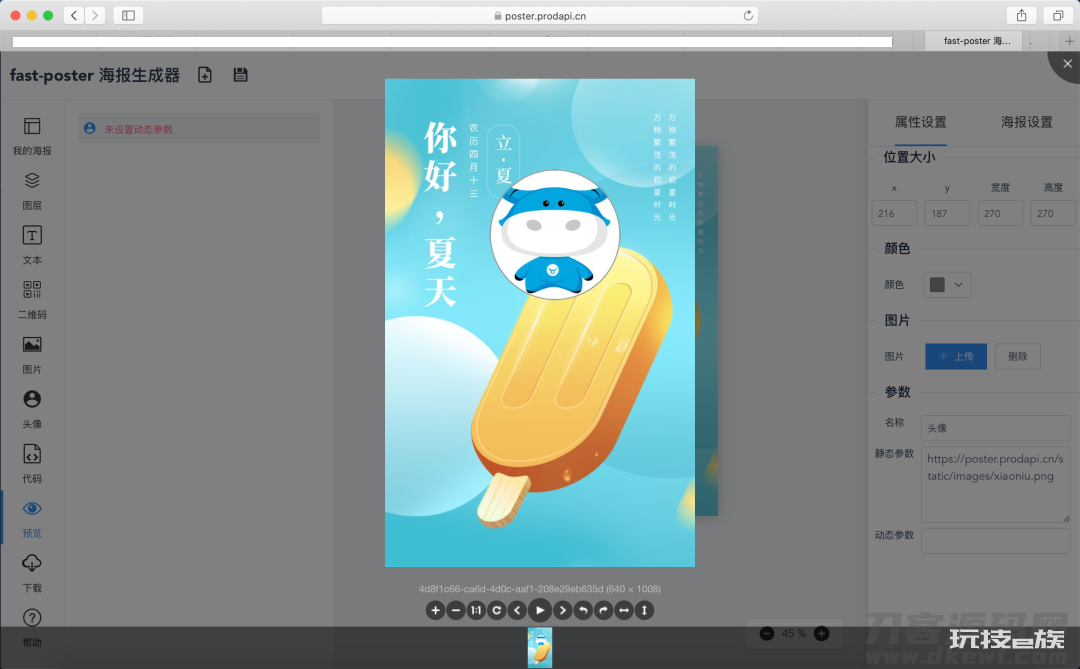This screenshot has height=669, width=1080.
Task: Click the x position field
Action: (x=894, y=213)
